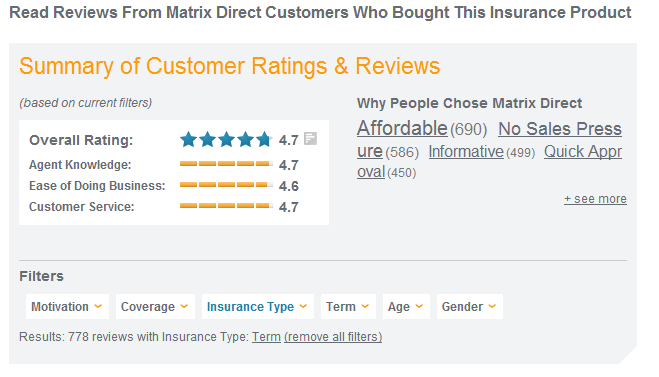Screen dimensions: 659x377
Task: Click the remove all filters link
Action: (x=333, y=337)
